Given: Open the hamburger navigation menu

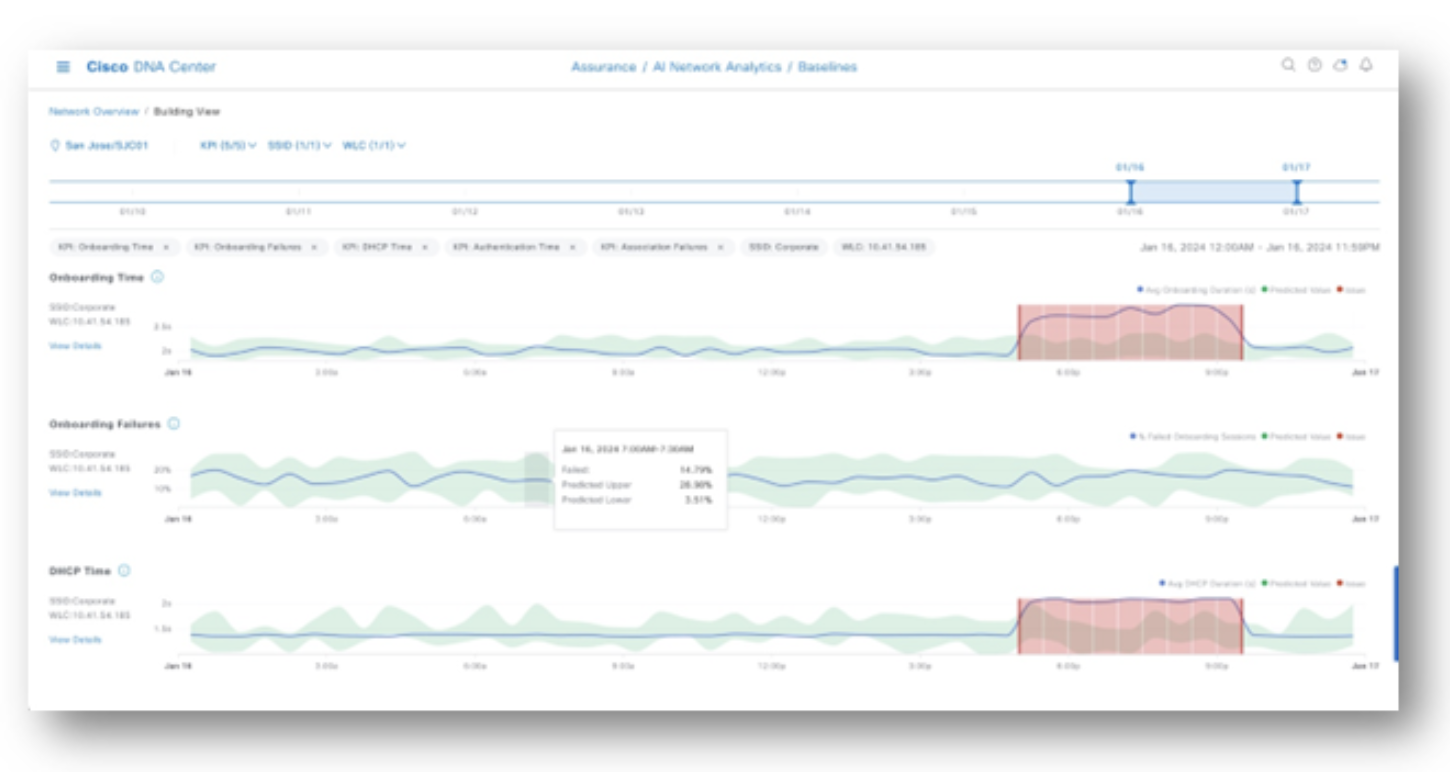Looking at the screenshot, I should click(63, 67).
